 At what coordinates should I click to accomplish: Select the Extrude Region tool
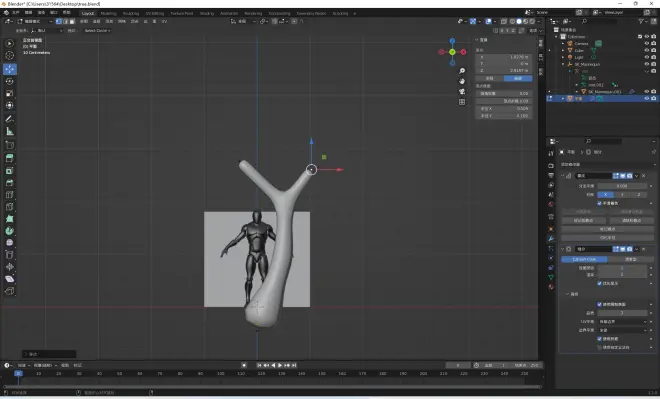click(x=9, y=158)
